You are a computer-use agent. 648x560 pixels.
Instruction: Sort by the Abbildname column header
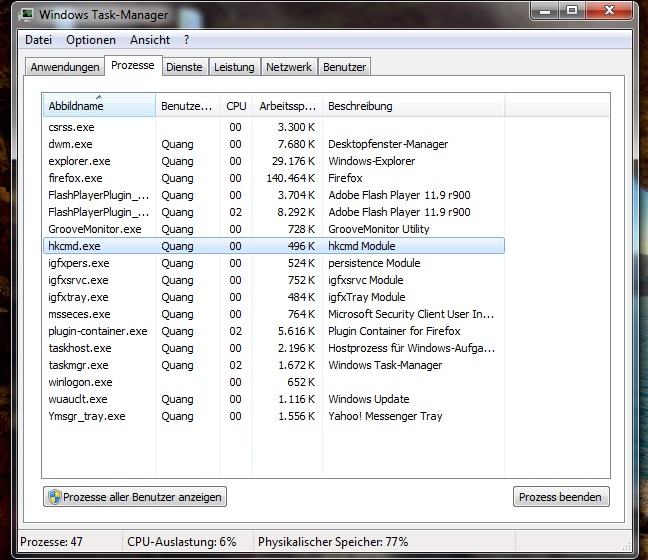pos(99,106)
